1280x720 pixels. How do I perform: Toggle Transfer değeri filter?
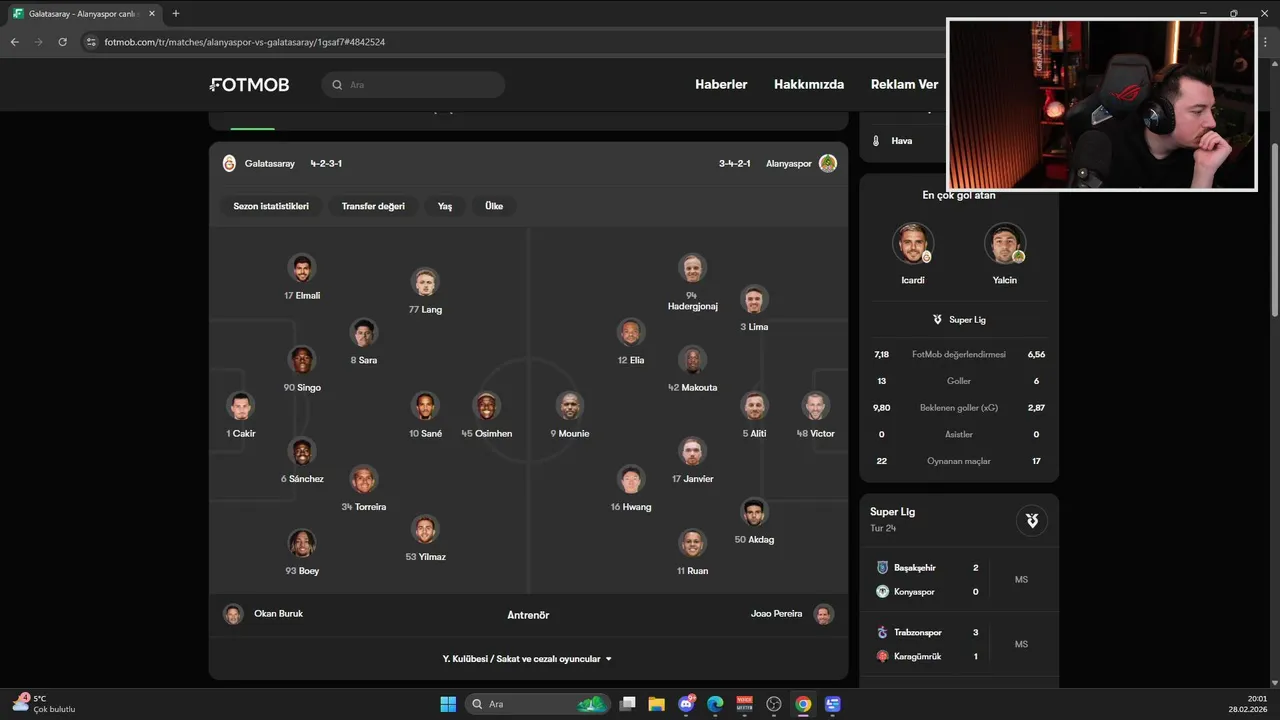373,206
